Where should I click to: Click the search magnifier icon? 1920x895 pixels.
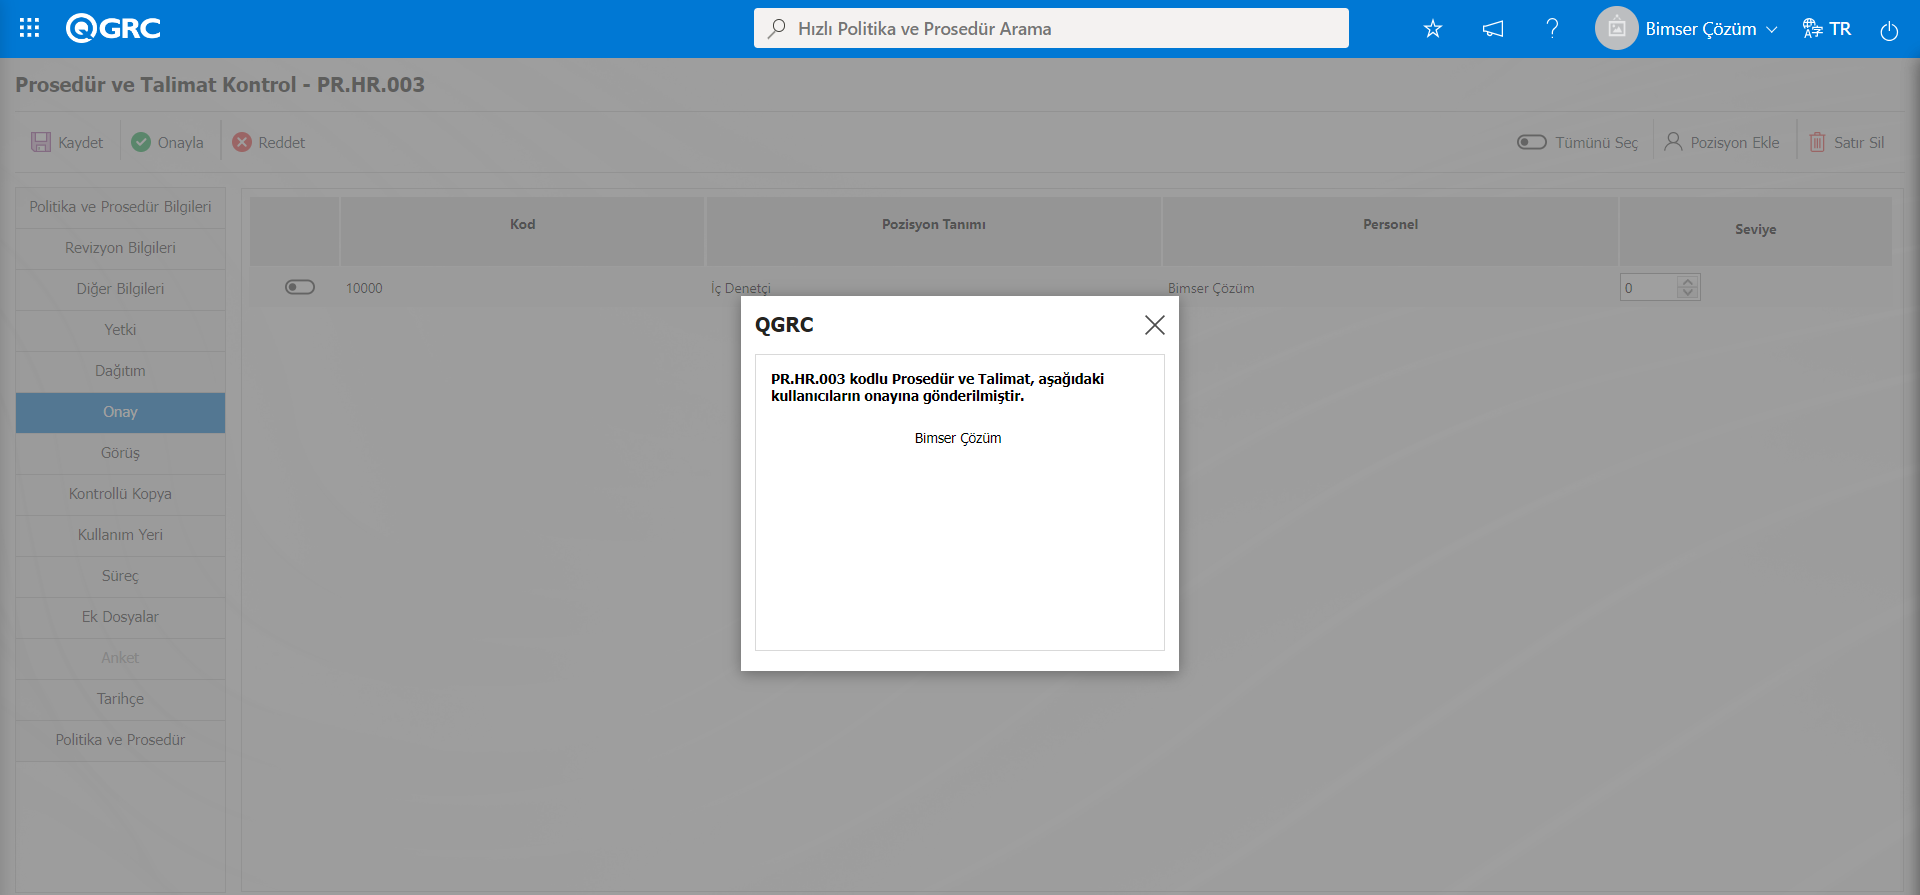point(776,28)
